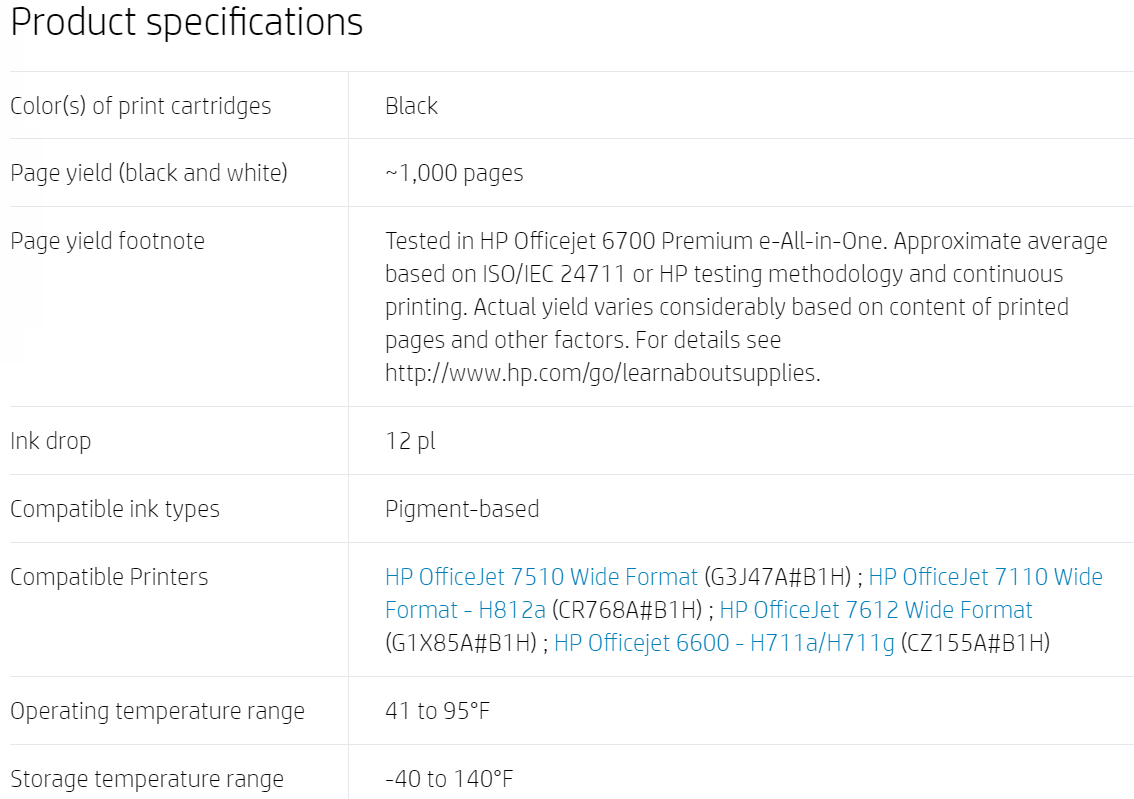Click the learnaboutsupplies URL text
Viewport: 1134px width, 799px height.
pos(602,373)
